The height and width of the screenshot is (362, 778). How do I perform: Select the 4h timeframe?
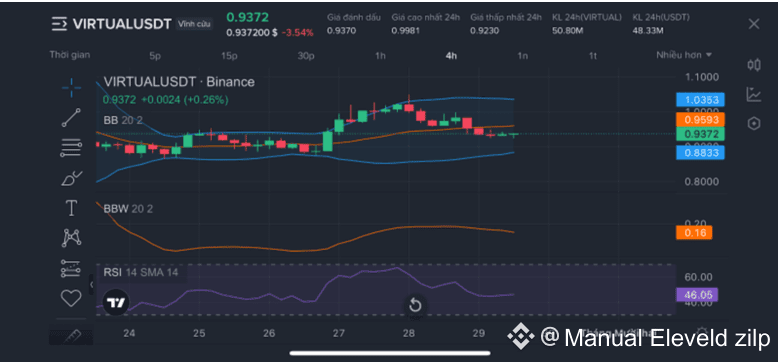[x=451, y=56]
